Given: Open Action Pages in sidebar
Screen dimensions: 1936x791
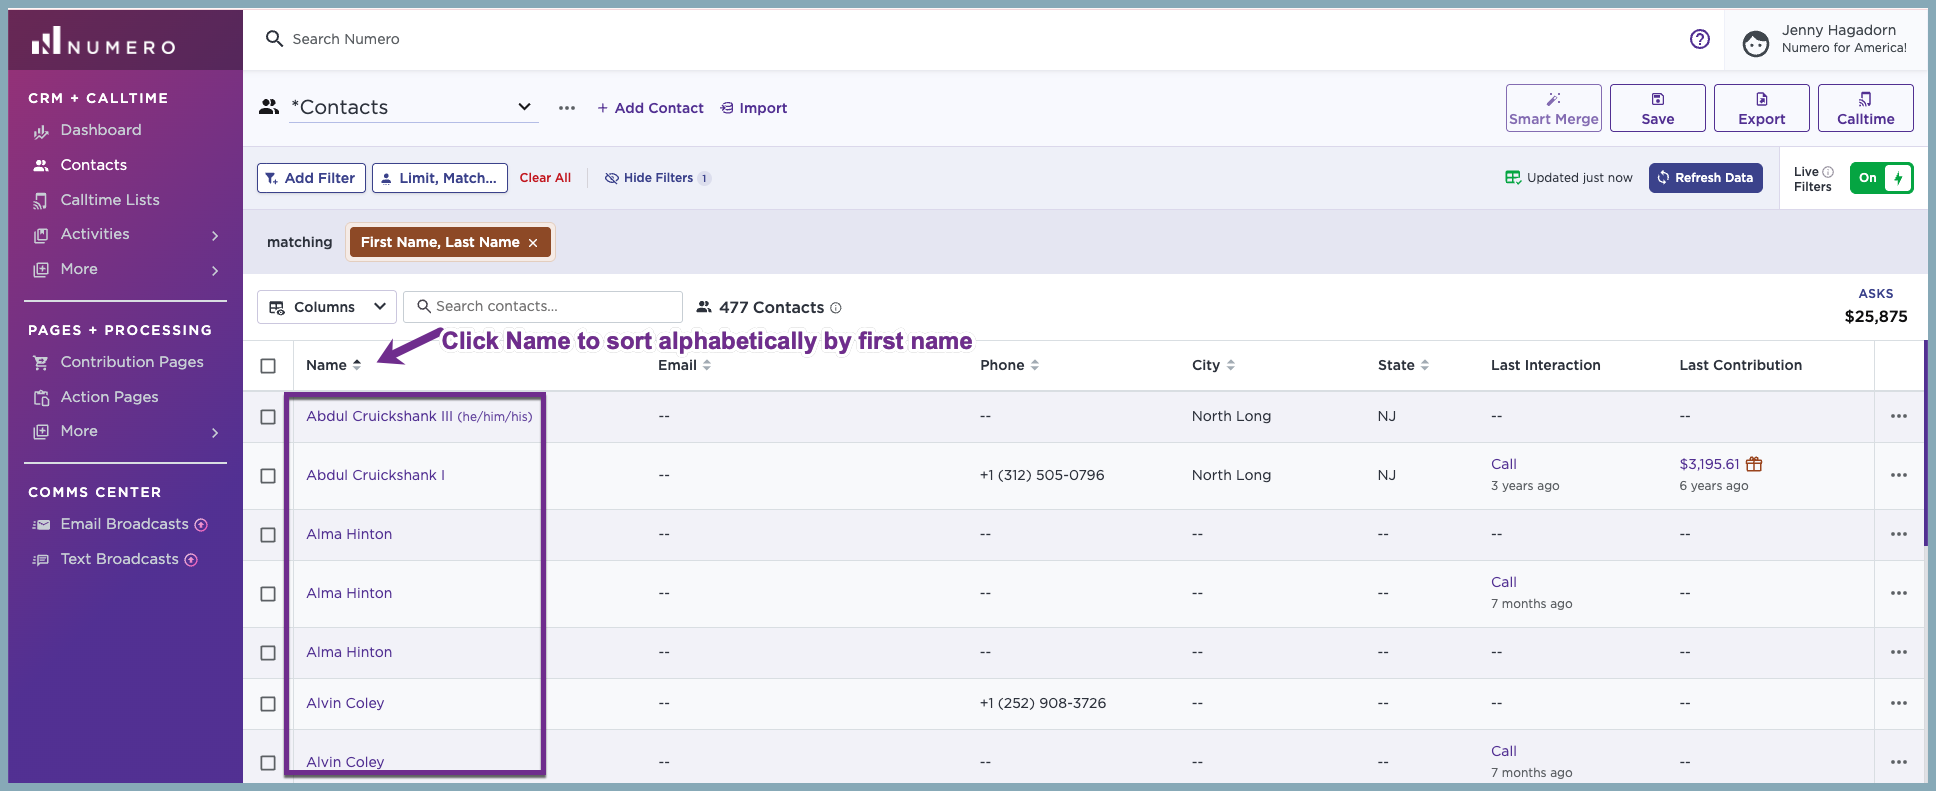Looking at the screenshot, I should point(110,397).
